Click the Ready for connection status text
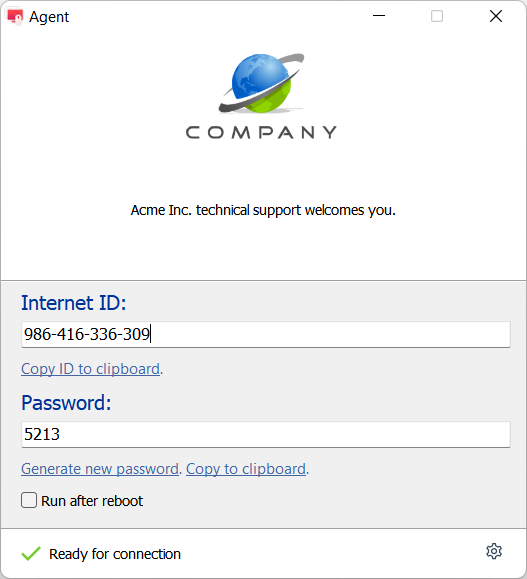 (115, 554)
